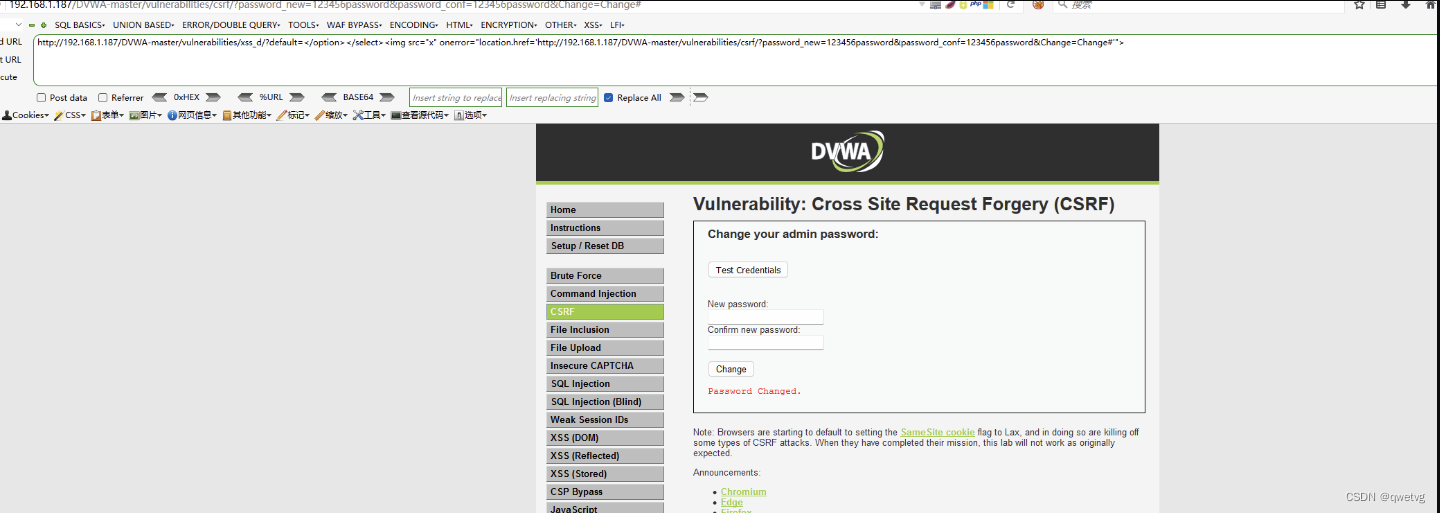This screenshot has height=513, width=1440.
Task: Uncheck the Replace All checkbox
Action: [608, 98]
